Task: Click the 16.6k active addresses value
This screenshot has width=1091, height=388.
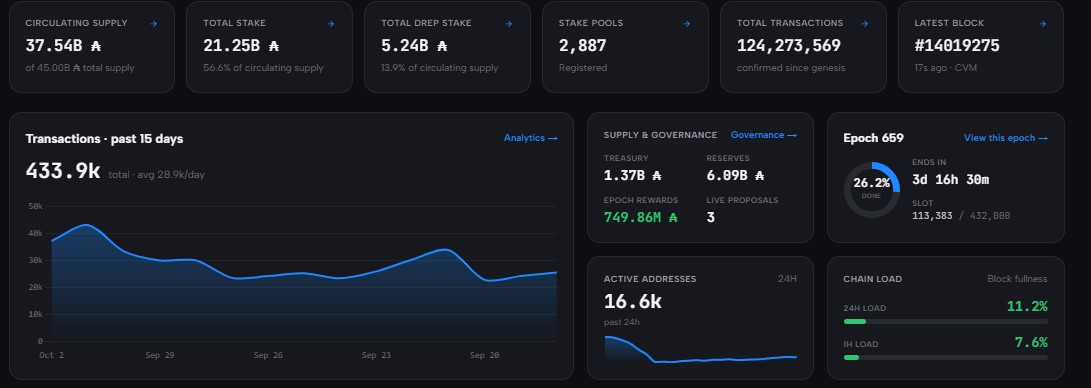Action: click(x=632, y=302)
